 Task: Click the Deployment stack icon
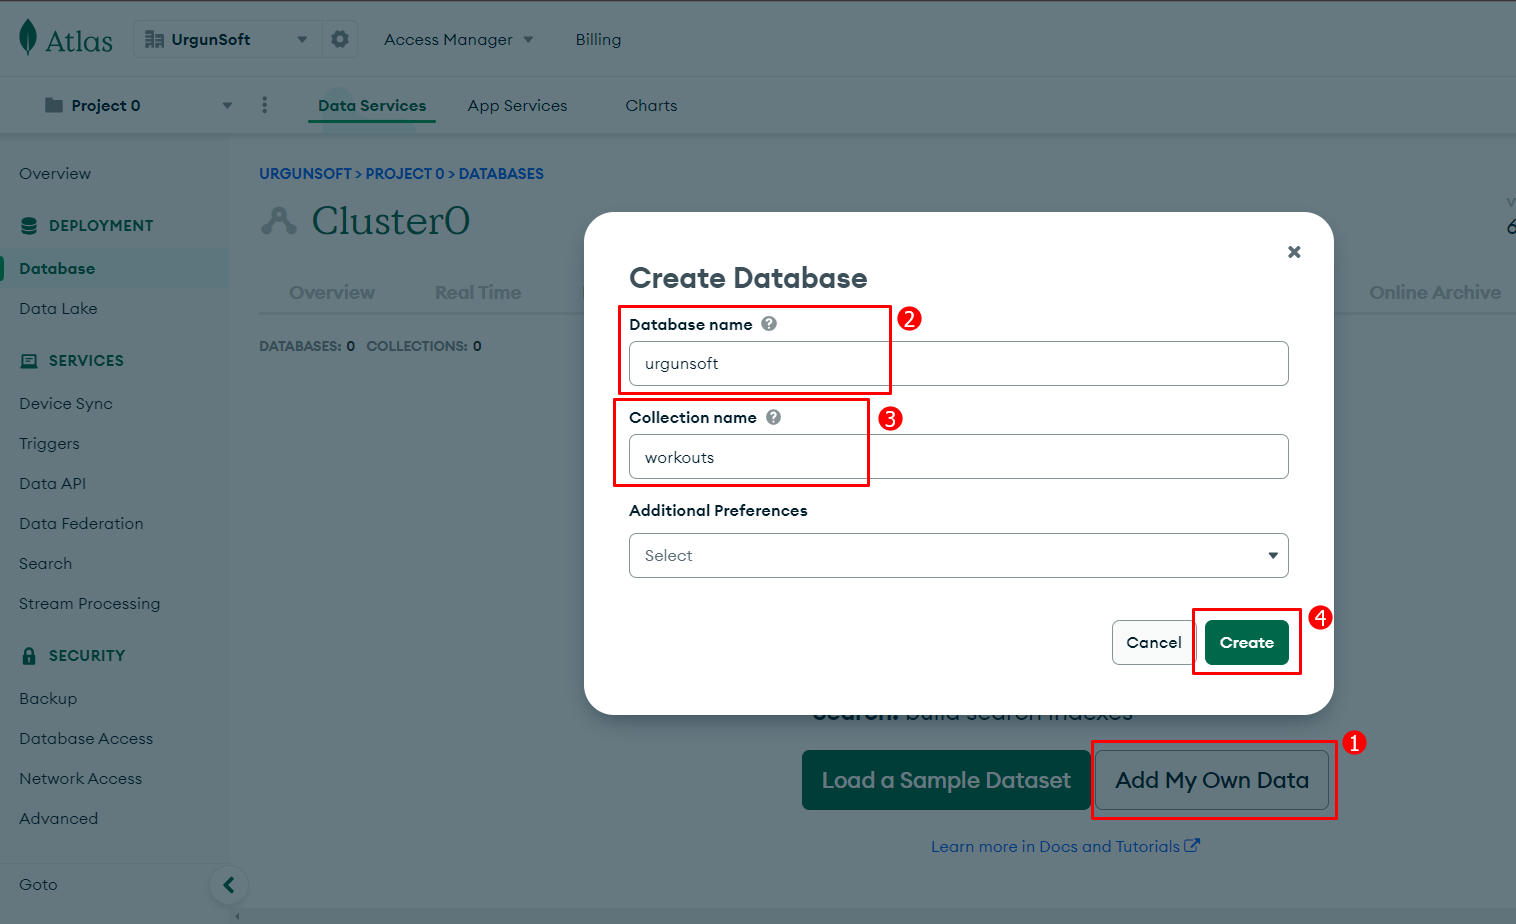tap(29, 226)
